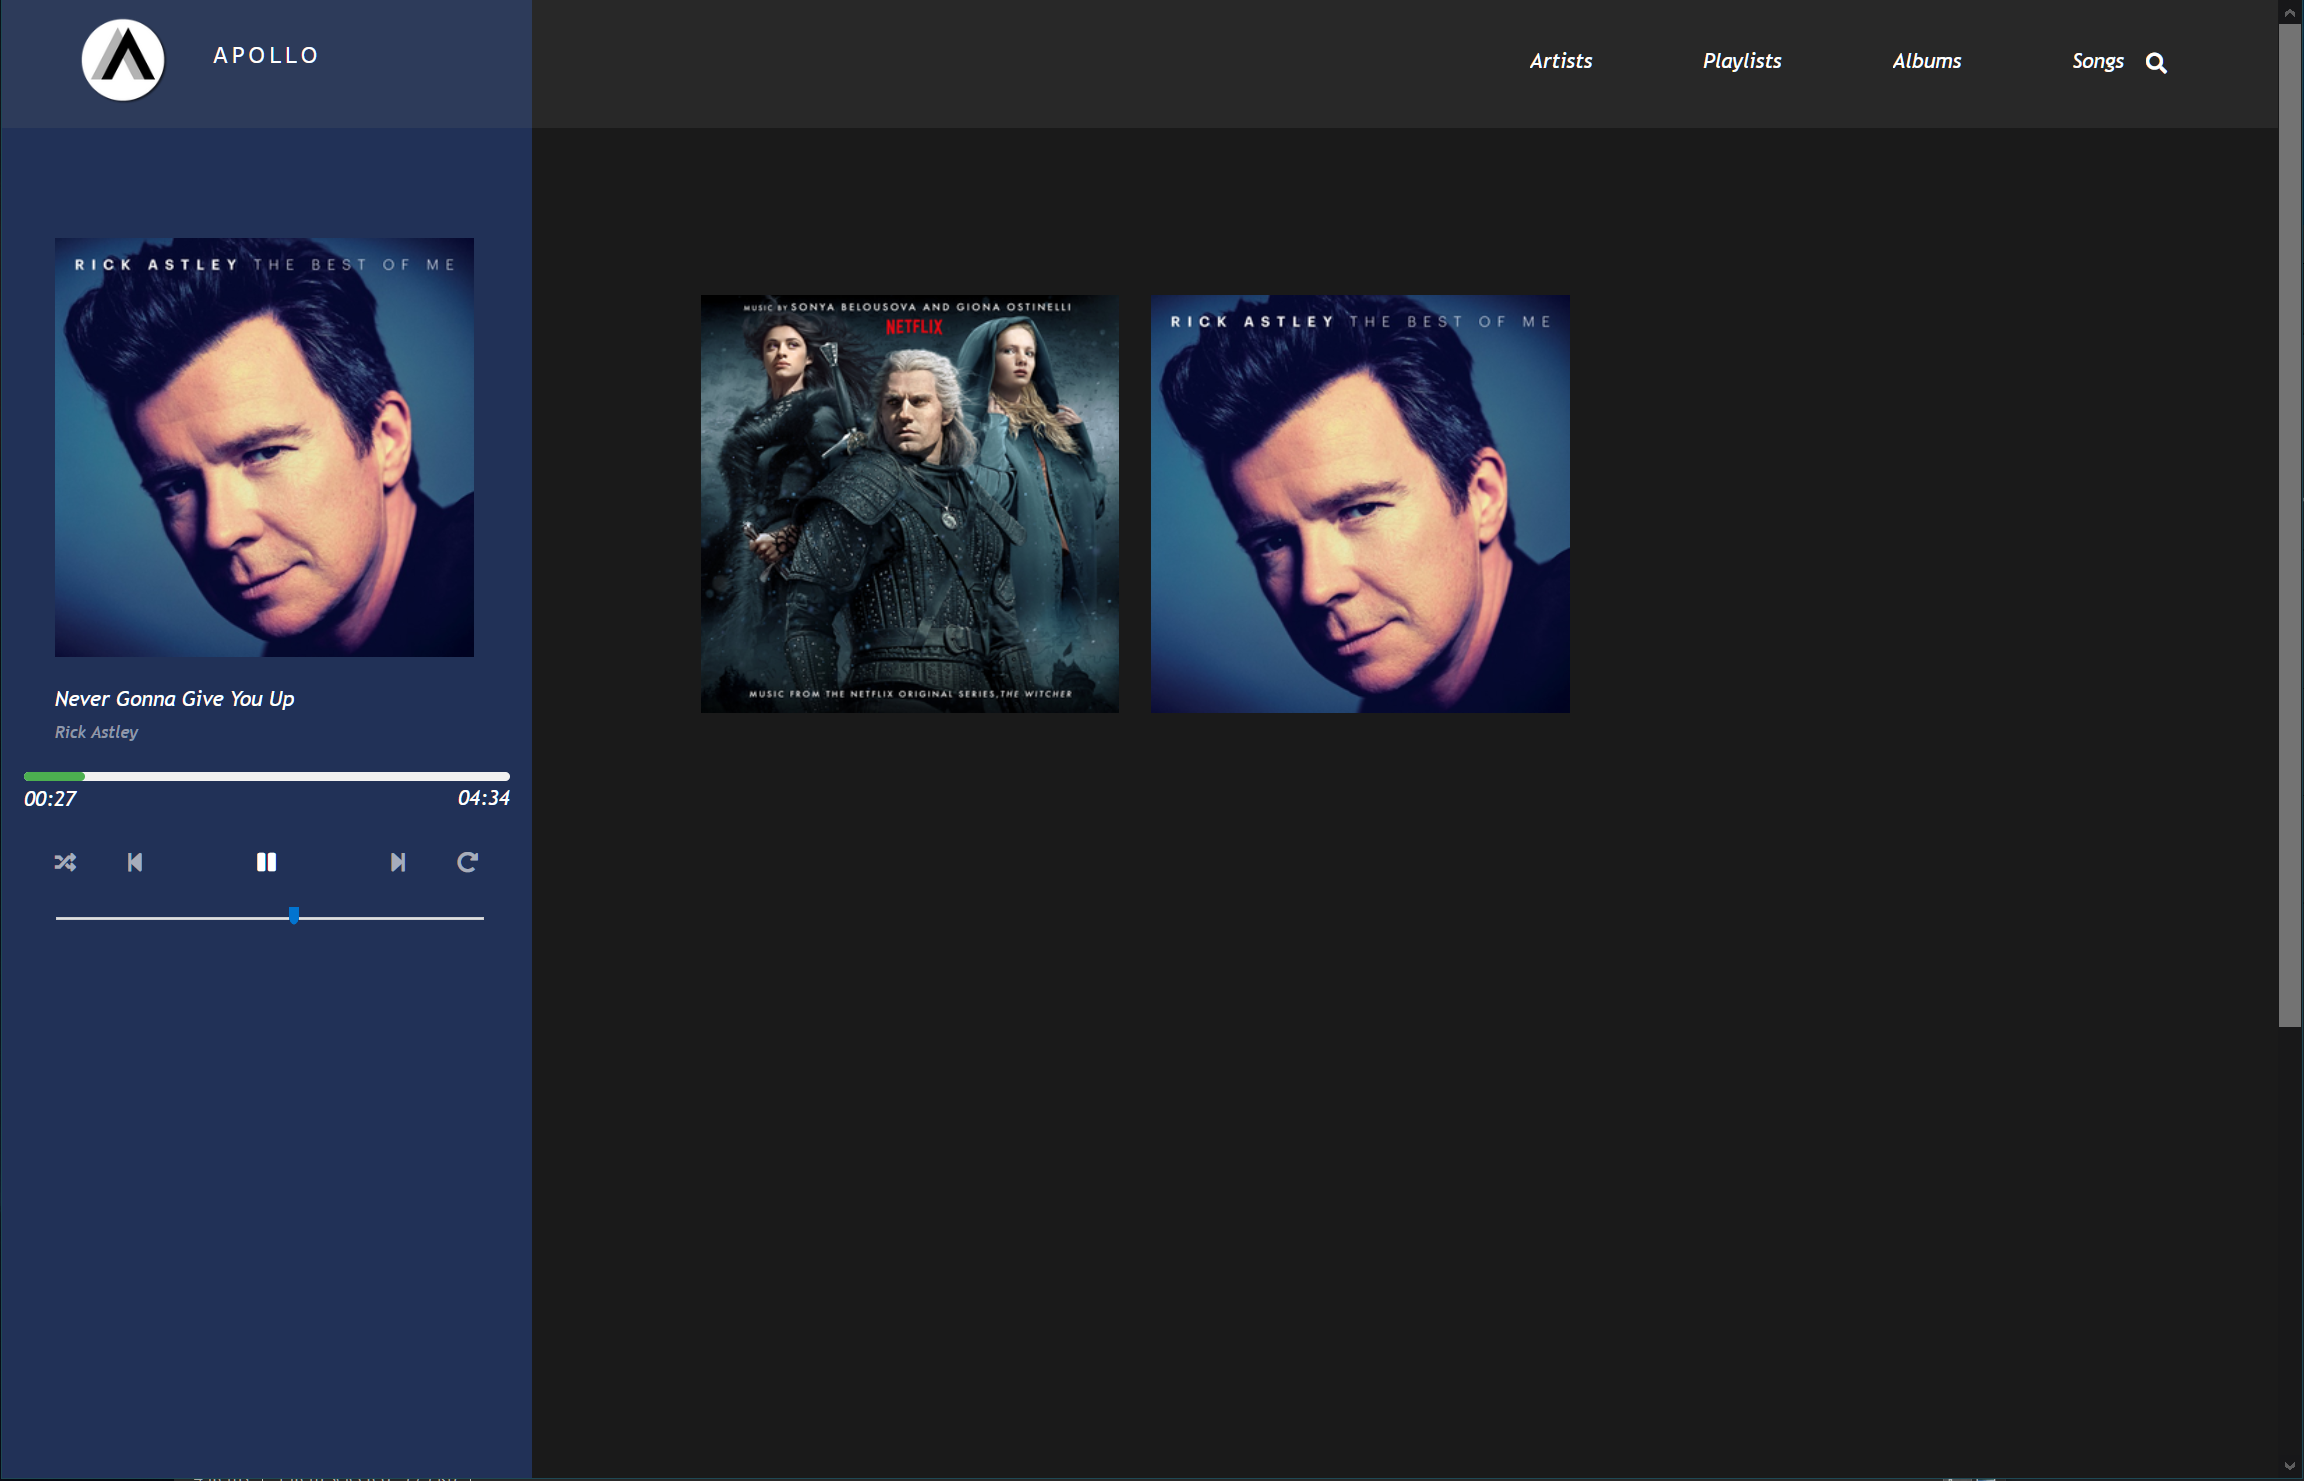Seek within the song progress bar
Screen dimensions: 2304x1481
pyautogui.click(x=266, y=776)
